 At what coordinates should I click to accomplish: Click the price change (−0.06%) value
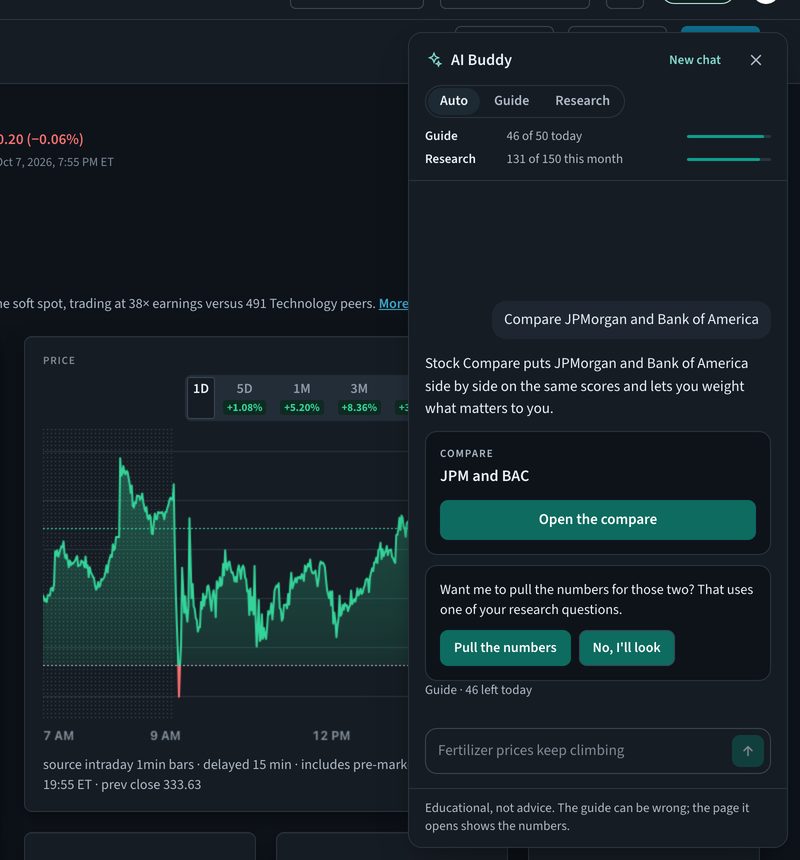pyautogui.click(x=55, y=139)
